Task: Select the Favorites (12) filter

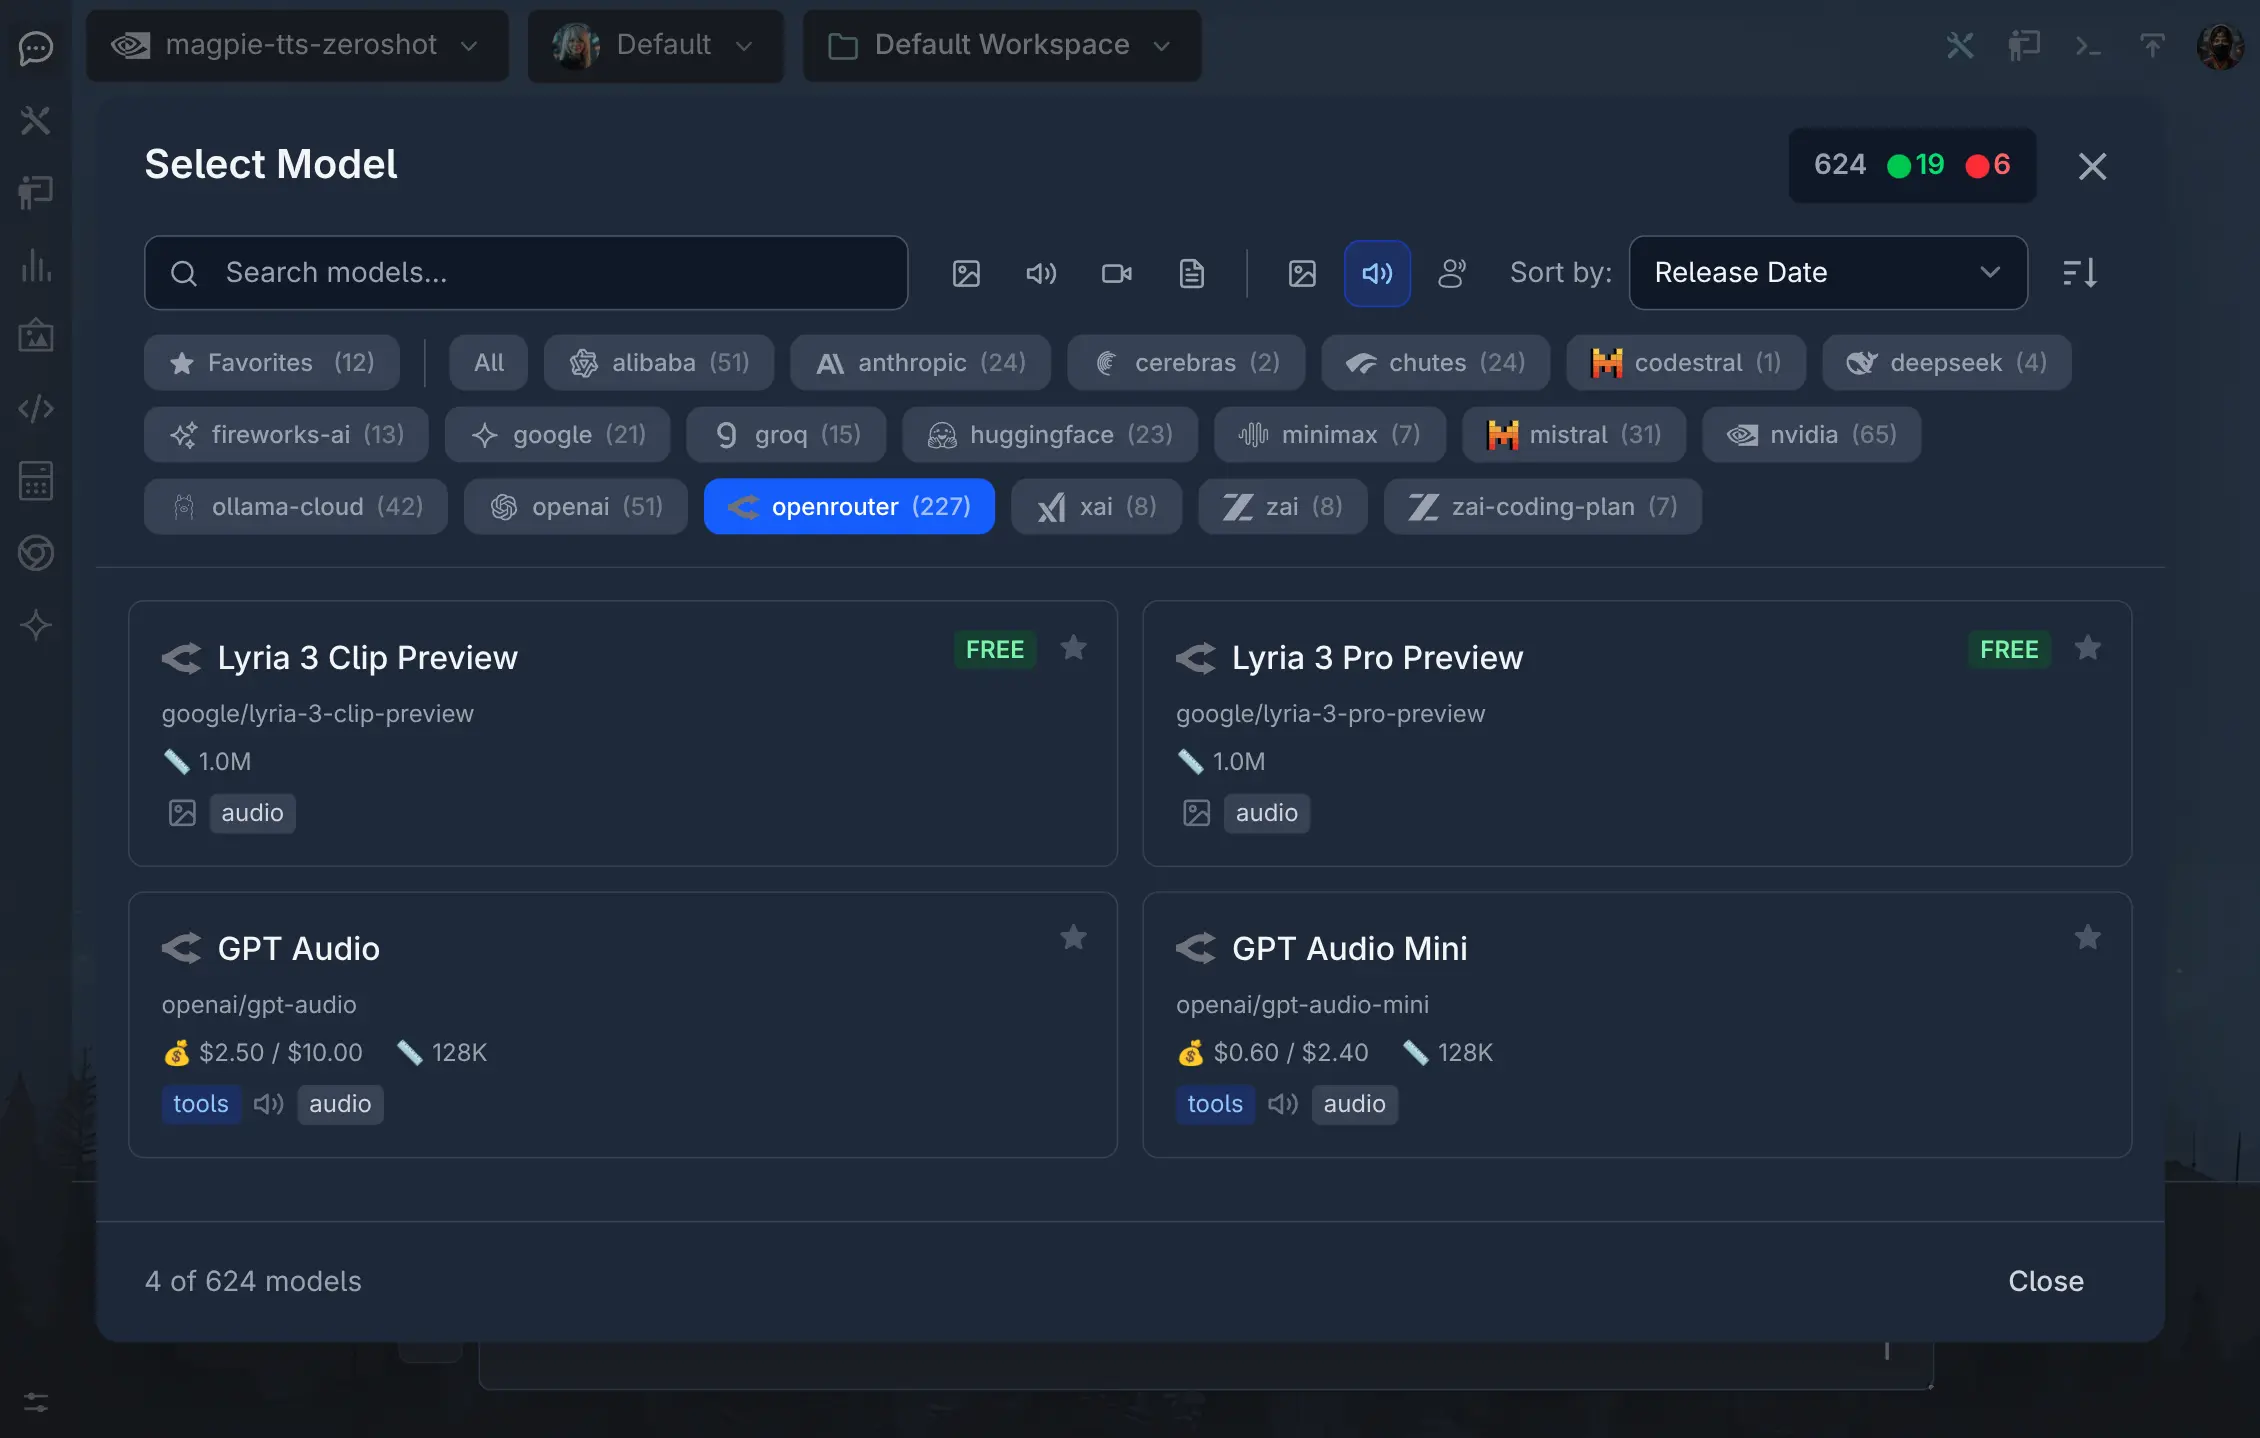Action: (x=272, y=362)
